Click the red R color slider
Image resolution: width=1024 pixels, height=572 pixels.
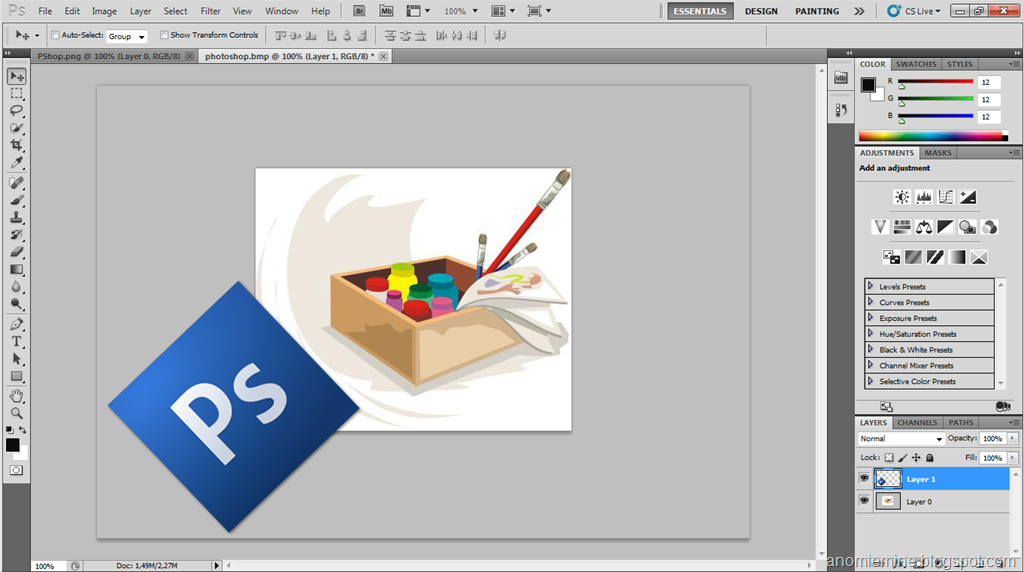coord(936,82)
